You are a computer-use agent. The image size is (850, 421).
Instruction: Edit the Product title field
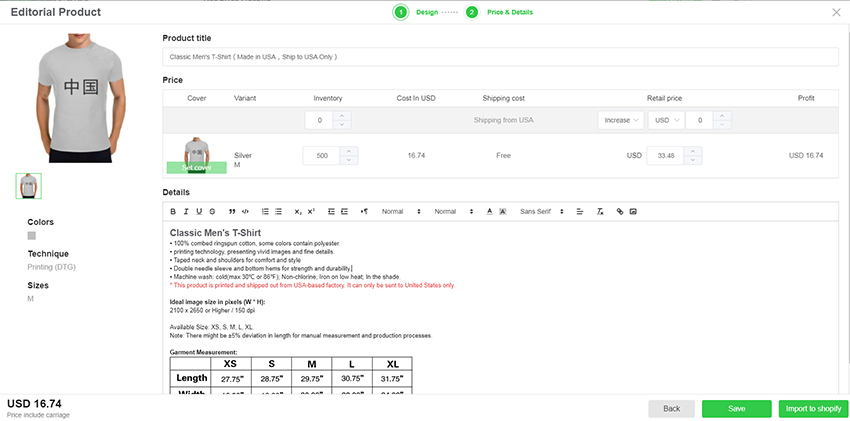500,57
